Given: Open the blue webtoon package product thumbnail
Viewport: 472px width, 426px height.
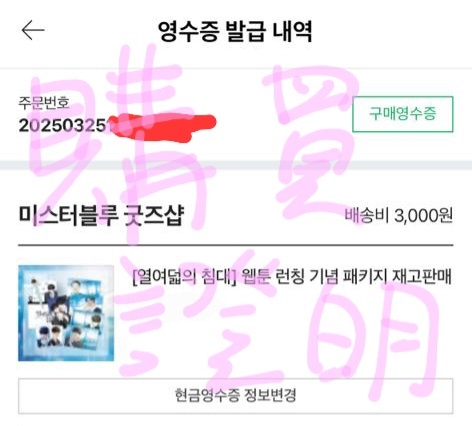Looking at the screenshot, I should point(66,313).
